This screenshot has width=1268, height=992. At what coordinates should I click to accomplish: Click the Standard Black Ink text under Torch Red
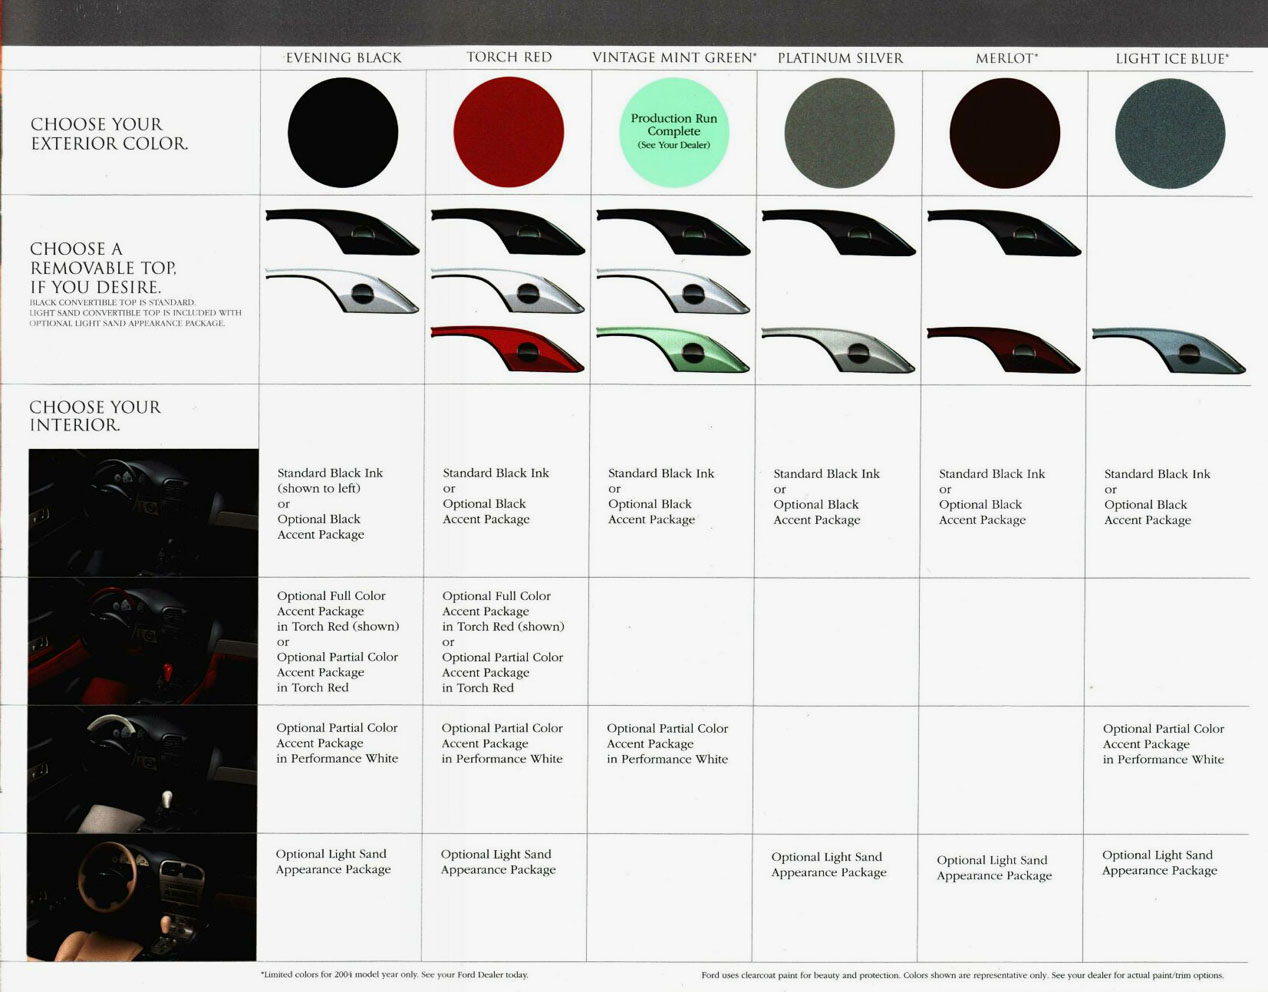[x=496, y=473]
